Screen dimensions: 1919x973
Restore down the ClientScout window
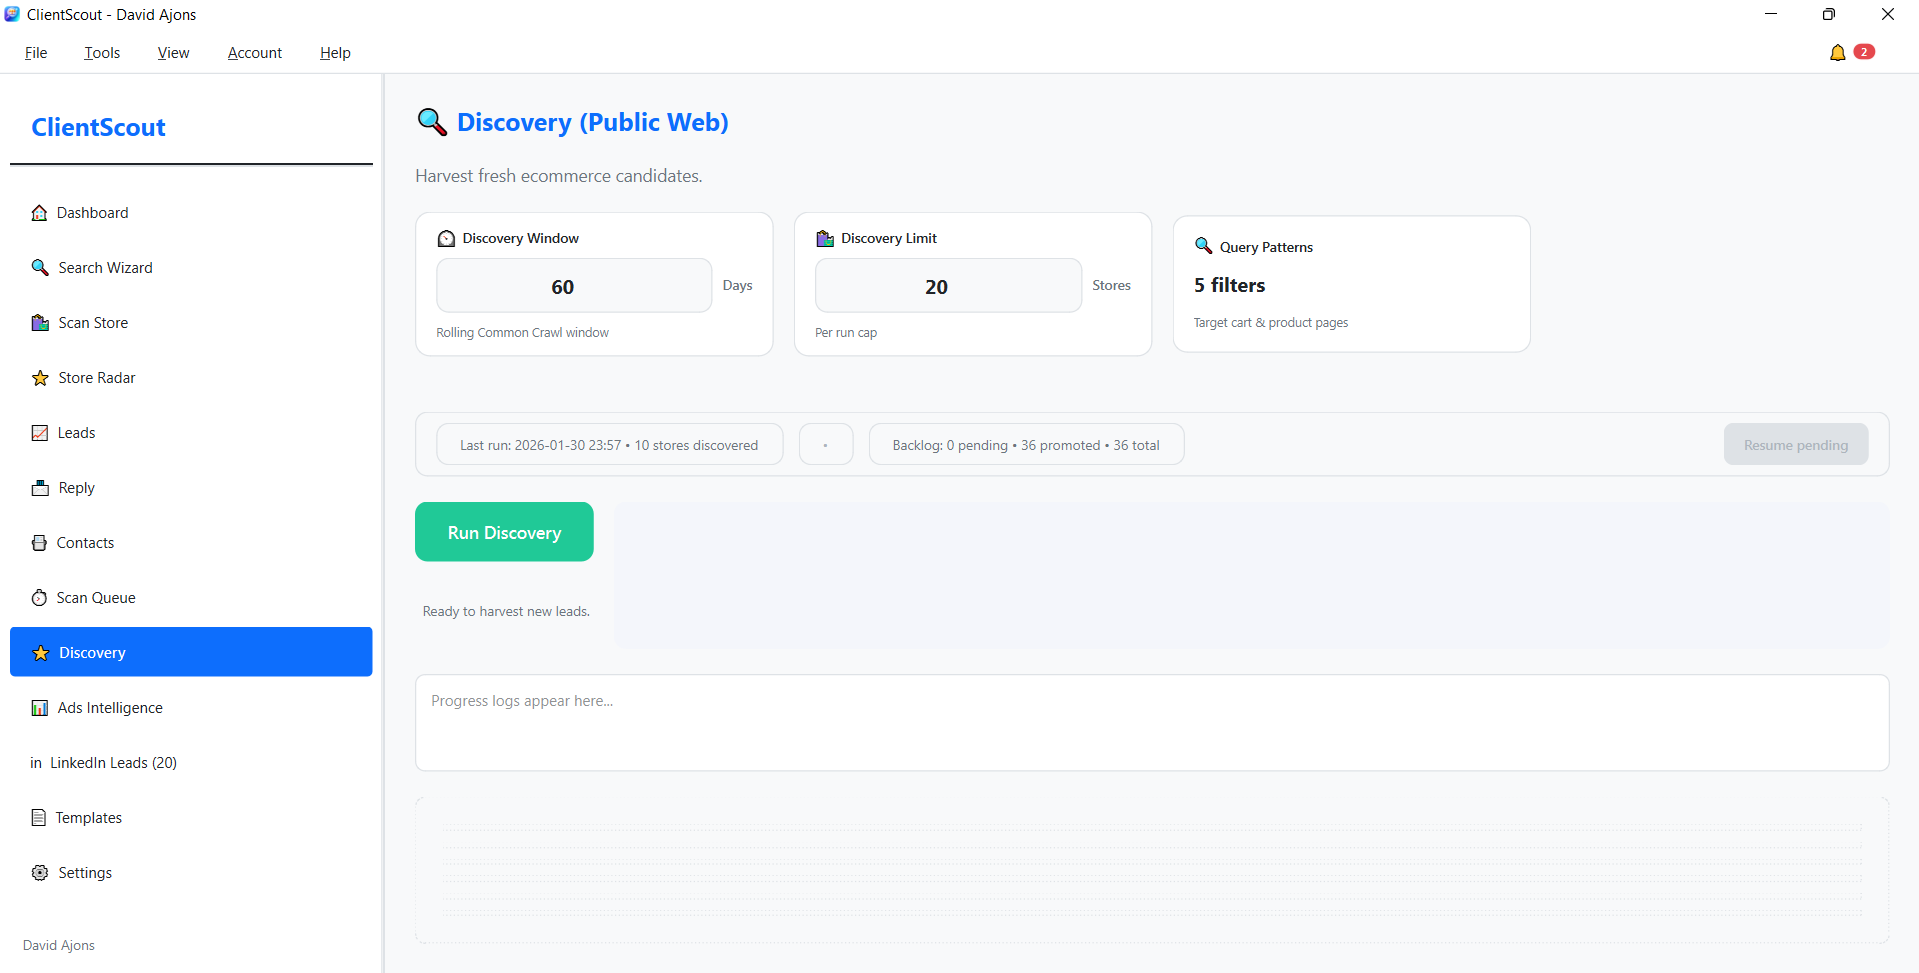tap(1829, 14)
